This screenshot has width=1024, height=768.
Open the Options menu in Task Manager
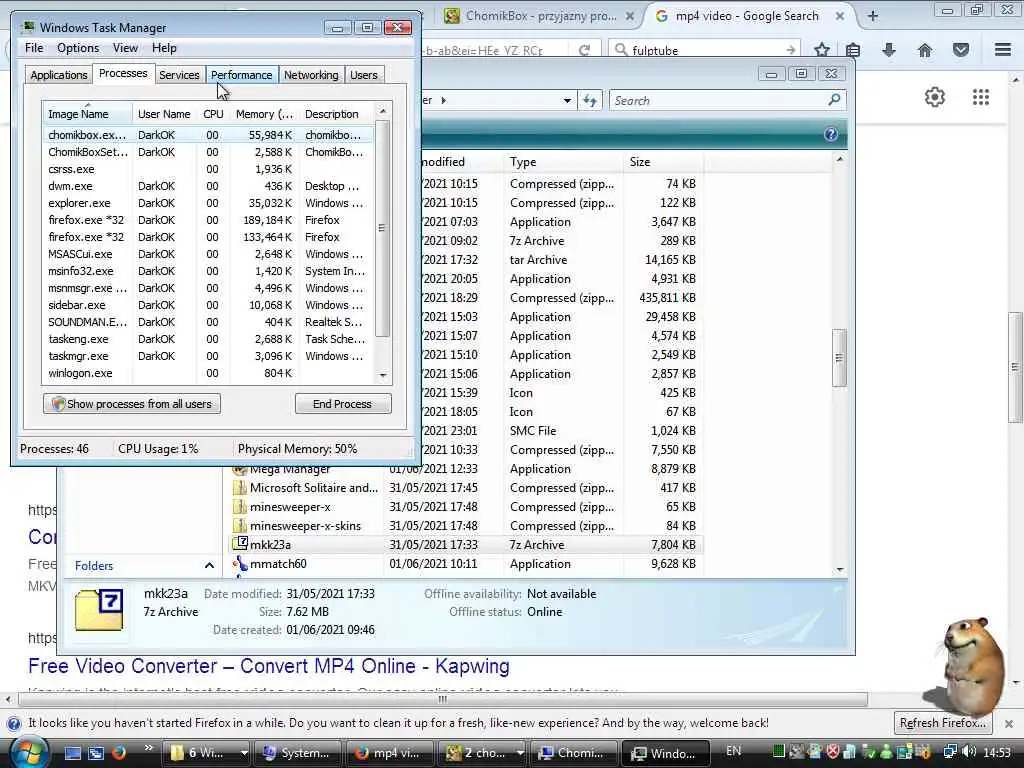click(78, 48)
